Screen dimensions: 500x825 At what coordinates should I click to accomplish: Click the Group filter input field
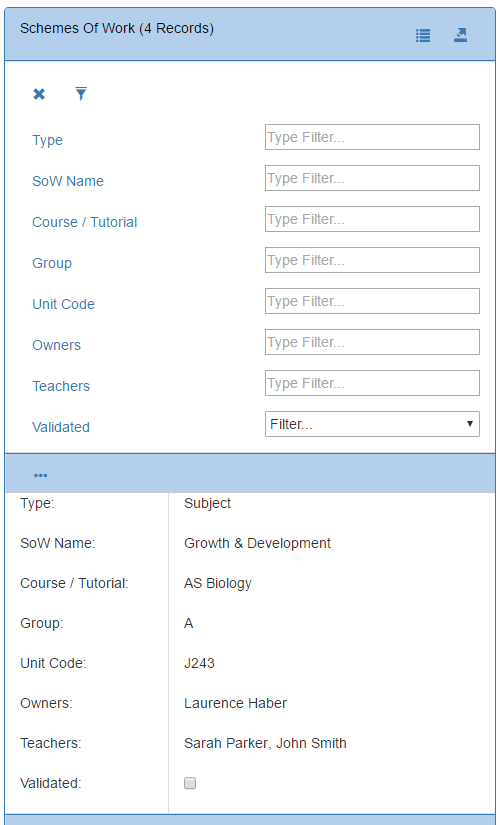(x=372, y=260)
